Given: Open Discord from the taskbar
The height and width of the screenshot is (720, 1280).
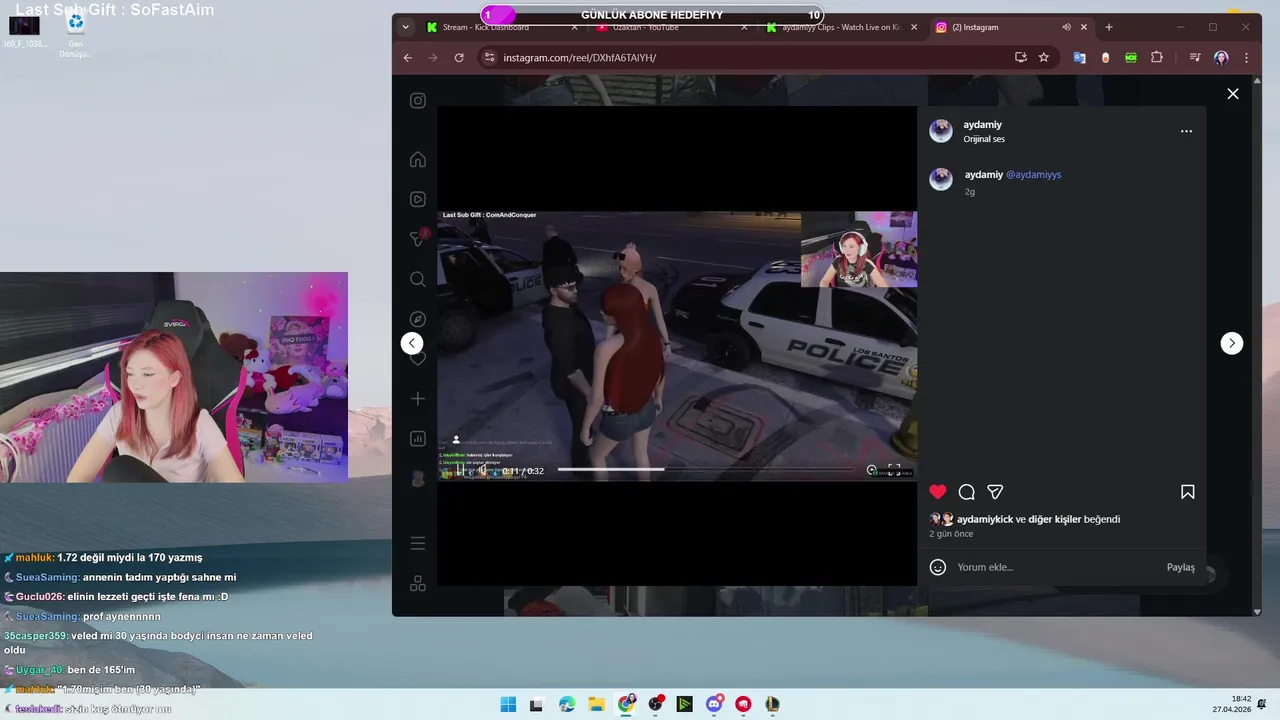Looking at the screenshot, I should [714, 704].
